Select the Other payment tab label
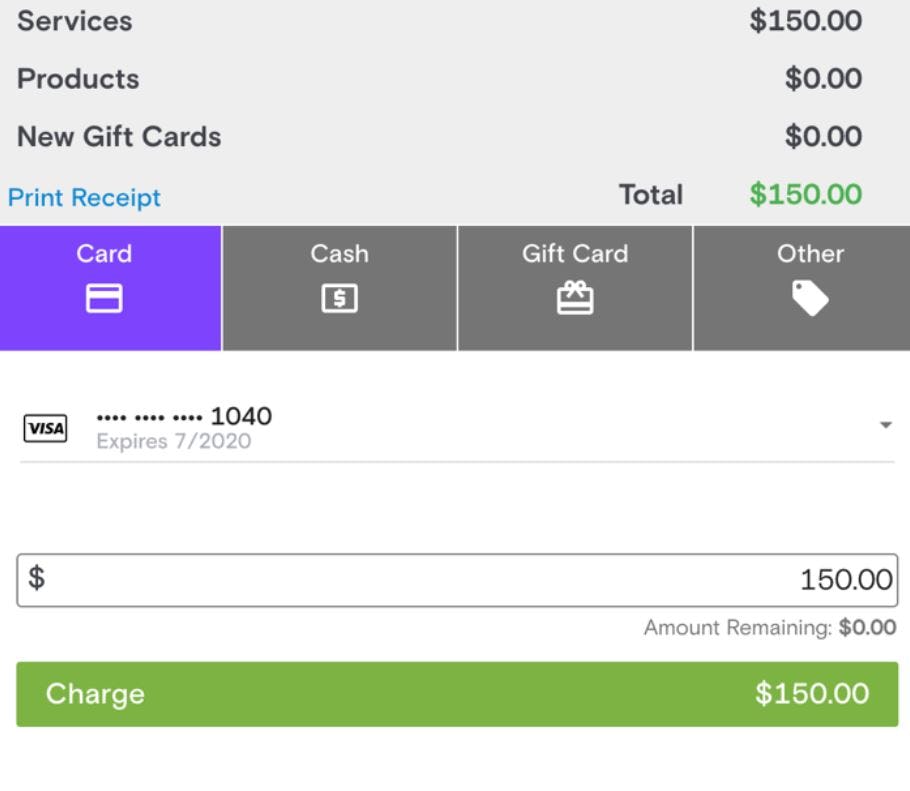910x791 pixels. (810, 254)
